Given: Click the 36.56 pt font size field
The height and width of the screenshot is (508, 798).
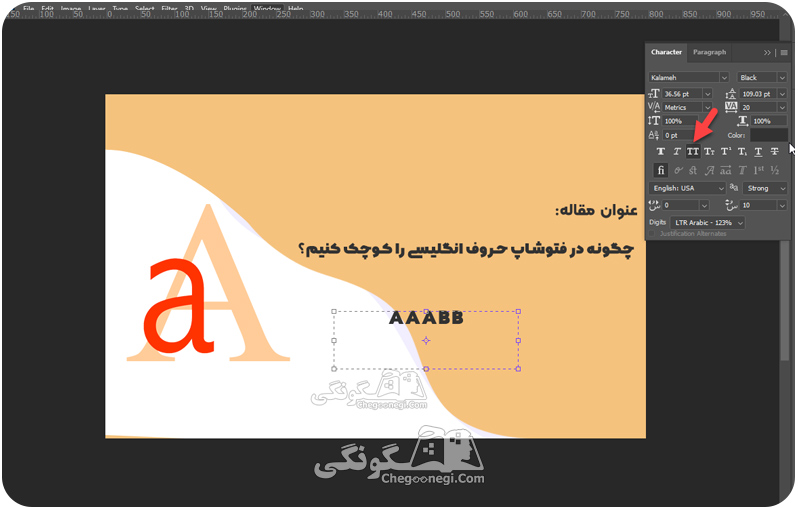Looking at the screenshot, I should 682,94.
